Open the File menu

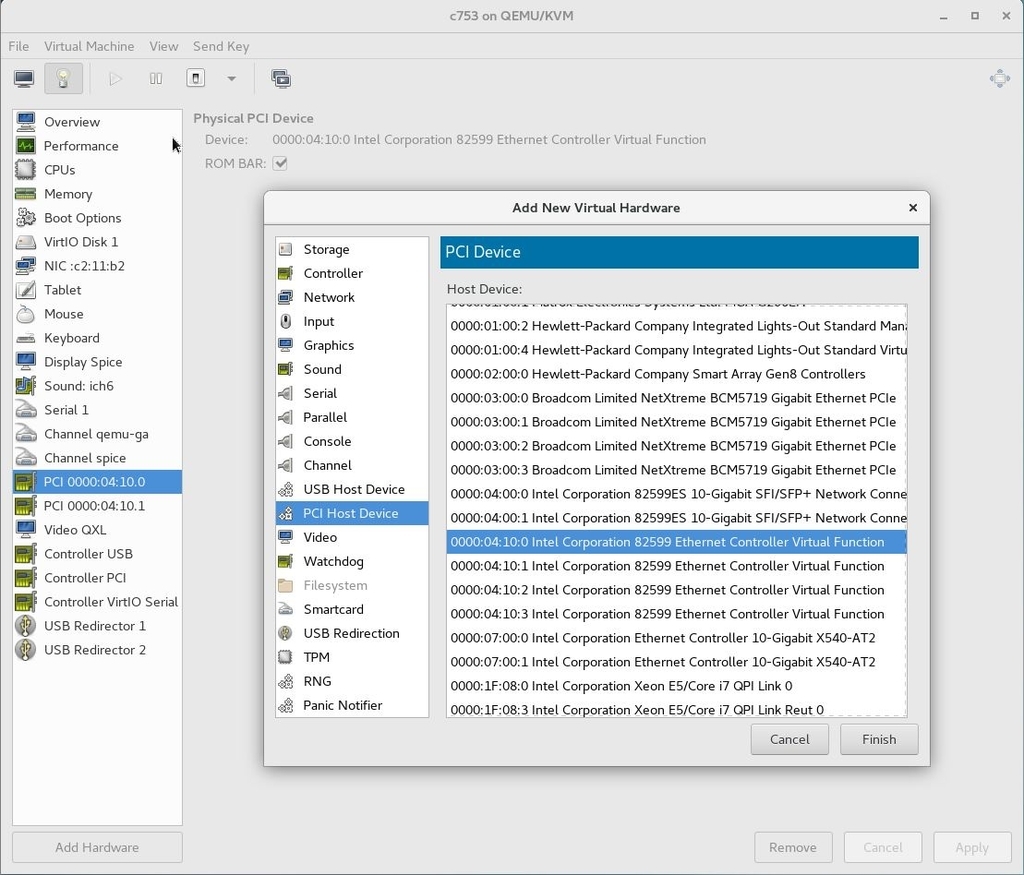click(18, 46)
